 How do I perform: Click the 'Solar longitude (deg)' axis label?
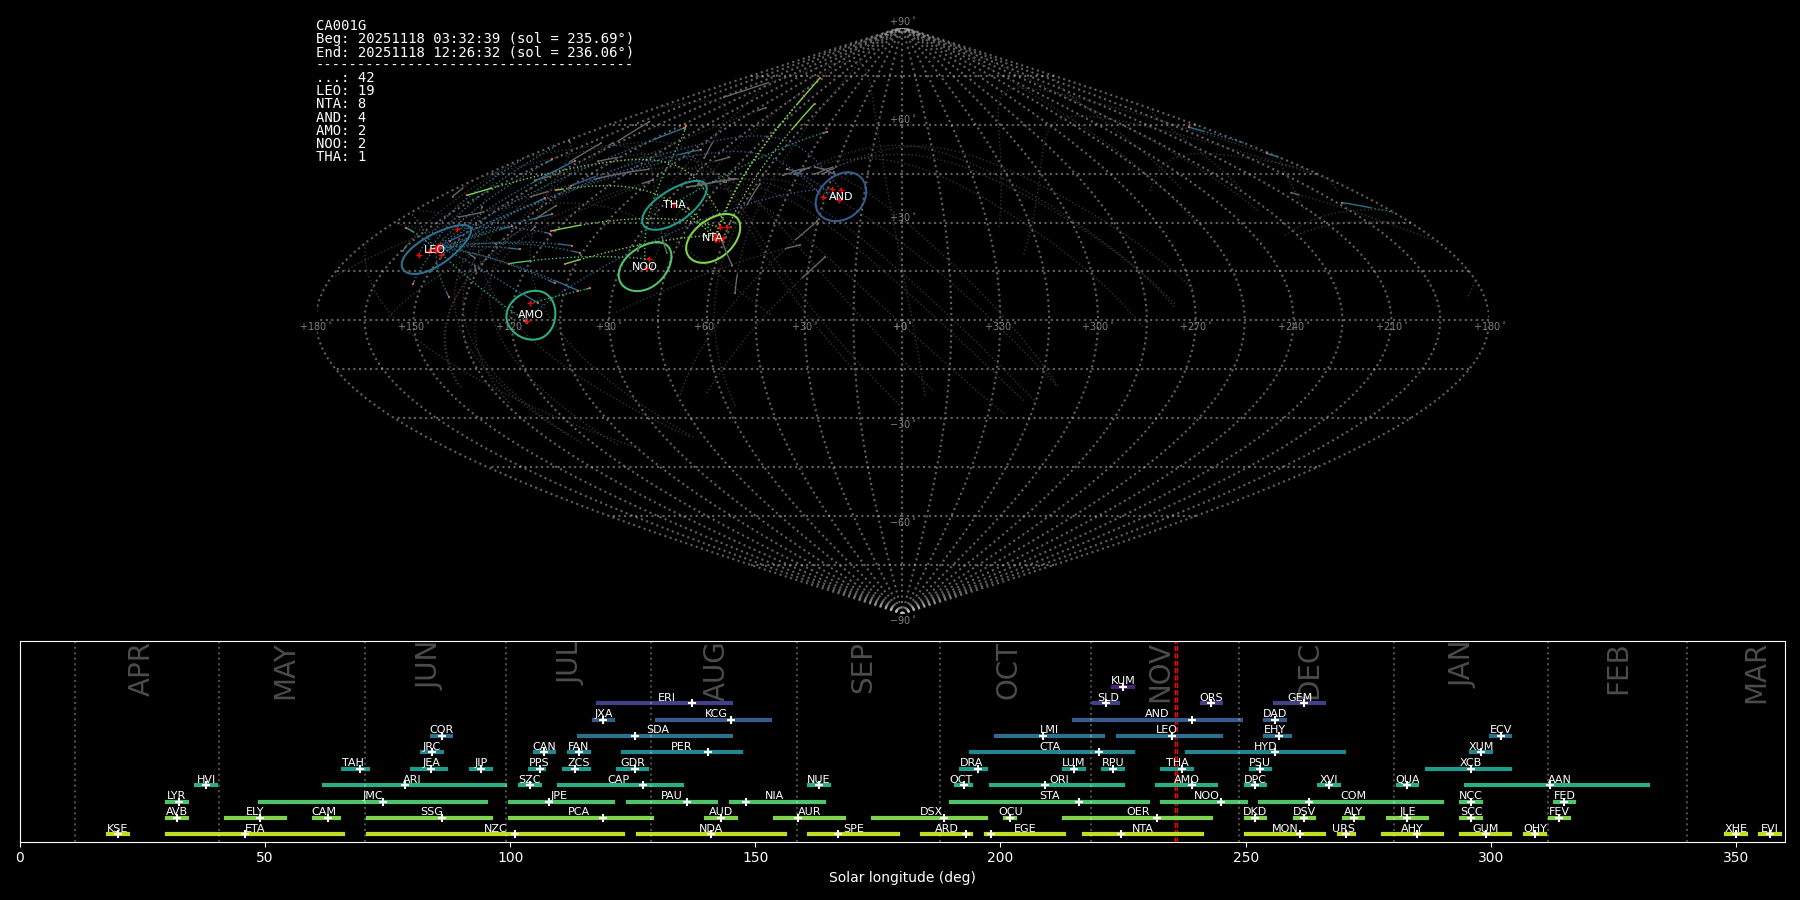pyautogui.click(x=902, y=878)
